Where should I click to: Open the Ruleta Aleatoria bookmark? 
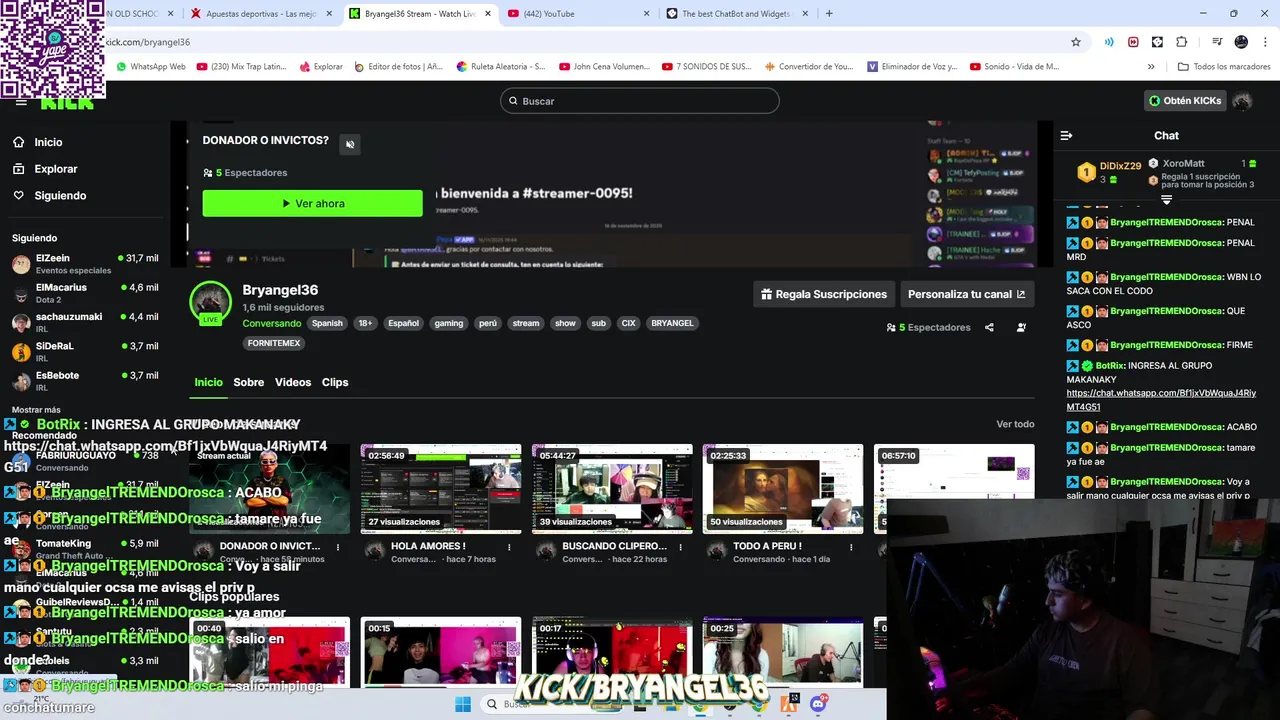[x=500, y=67]
